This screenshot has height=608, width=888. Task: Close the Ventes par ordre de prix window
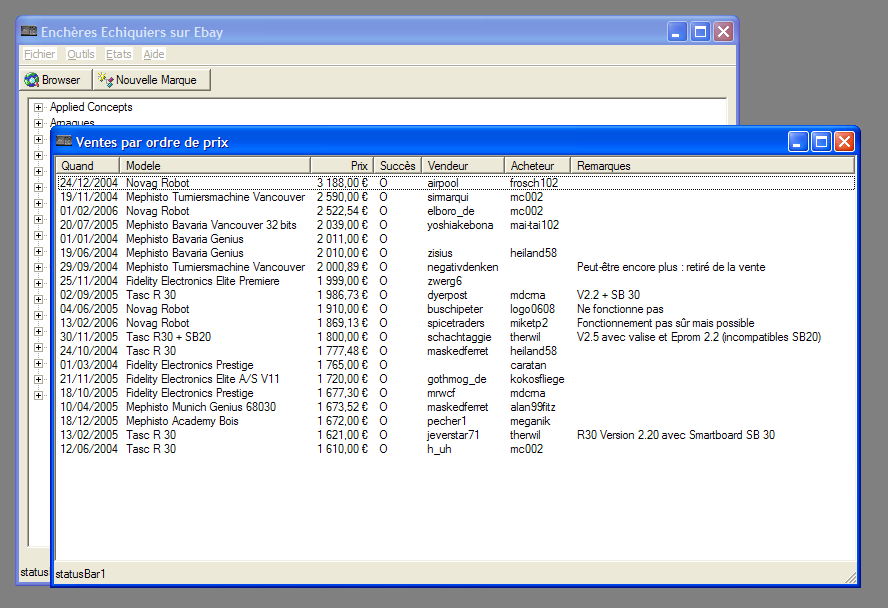(844, 142)
